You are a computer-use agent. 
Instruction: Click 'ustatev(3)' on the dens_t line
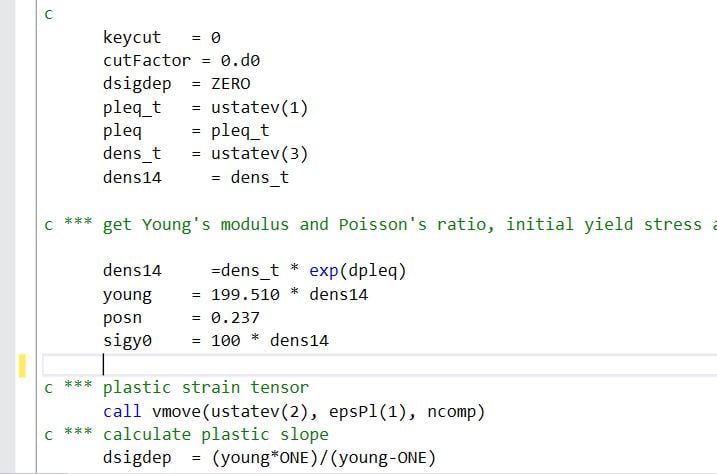click(259, 154)
